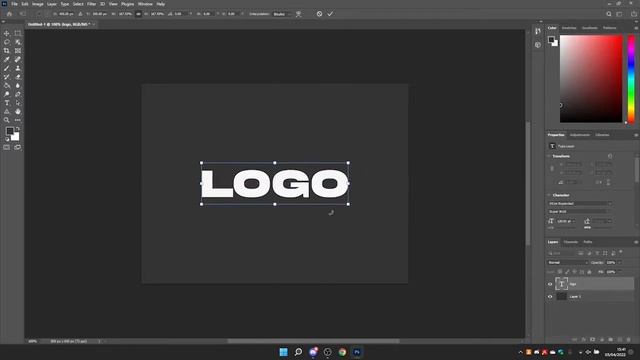The width and height of the screenshot is (640, 360).
Task: Open the Windows Start button
Action: click(x=284, y=352)
